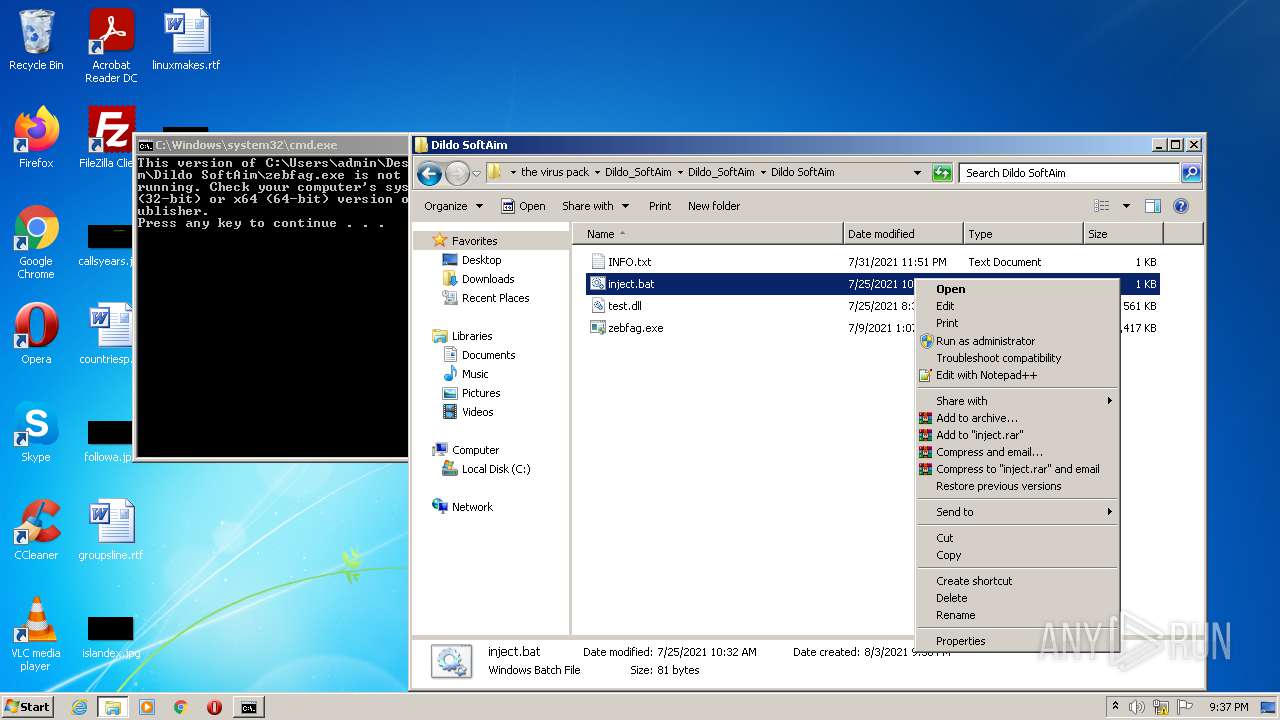Launch Google Chrome desktop shortcut
This screenshot has height=720, width=1280.
[x=36, y=242]
